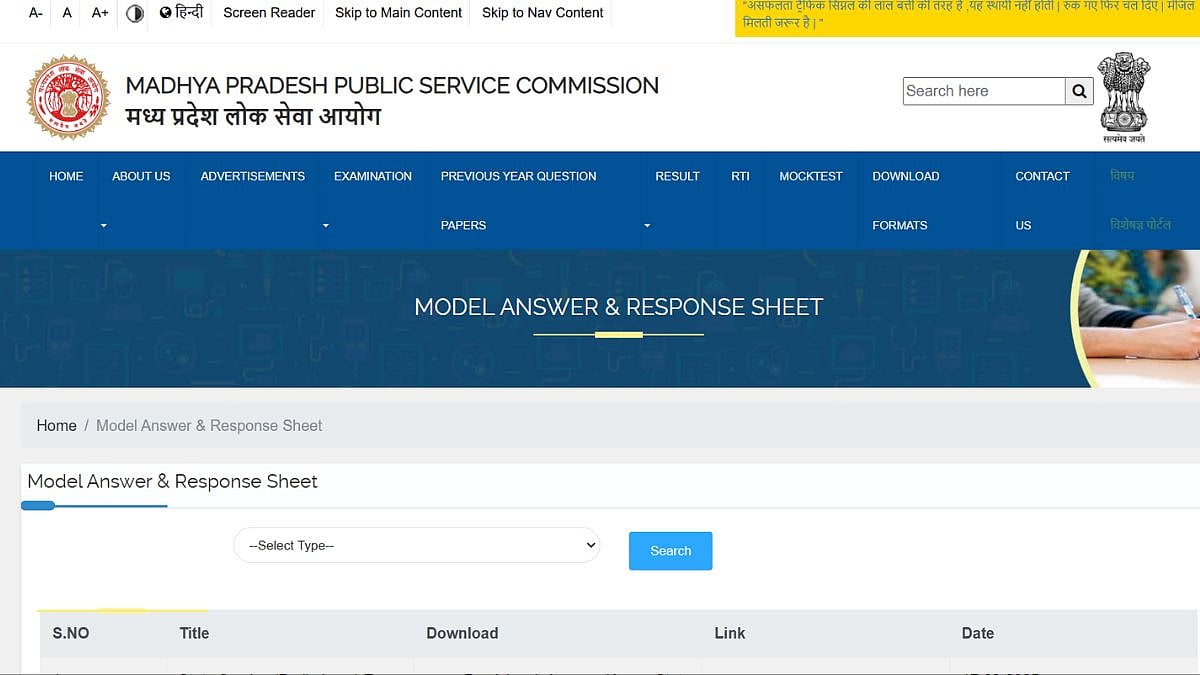
Task: Click the national emblem of India
Action: point(1124,95)
